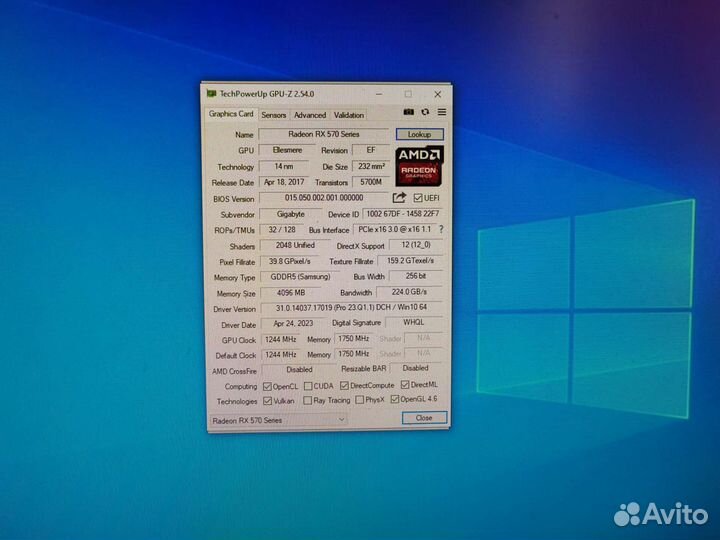Open the Validation tab
Image resolution: width=720 pixels, height=540 pixels.
pos(349,115)
